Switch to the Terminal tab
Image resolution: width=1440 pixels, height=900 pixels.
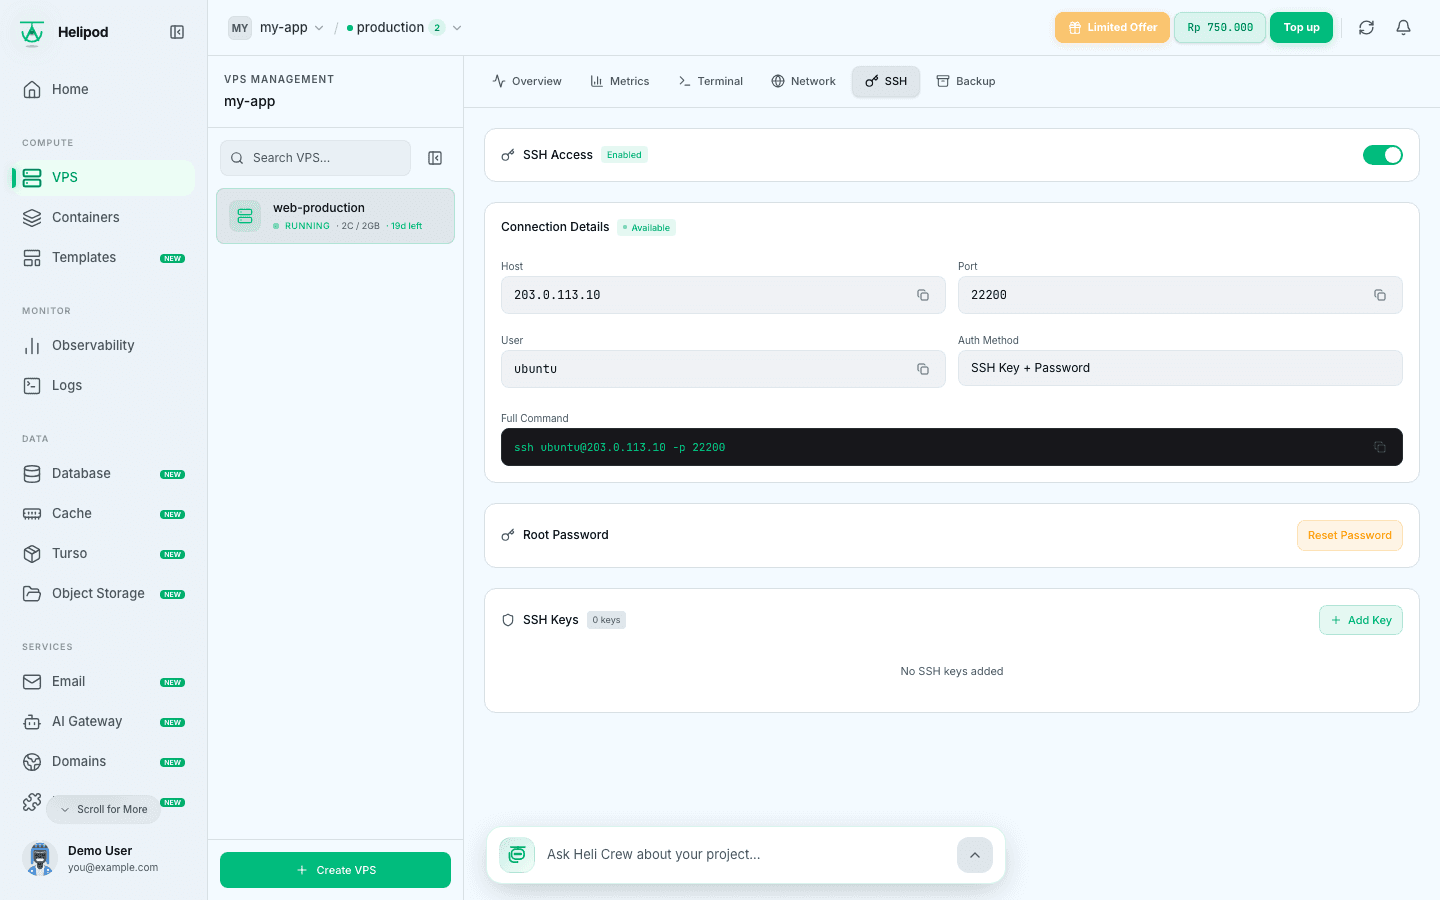click(711, 81)
